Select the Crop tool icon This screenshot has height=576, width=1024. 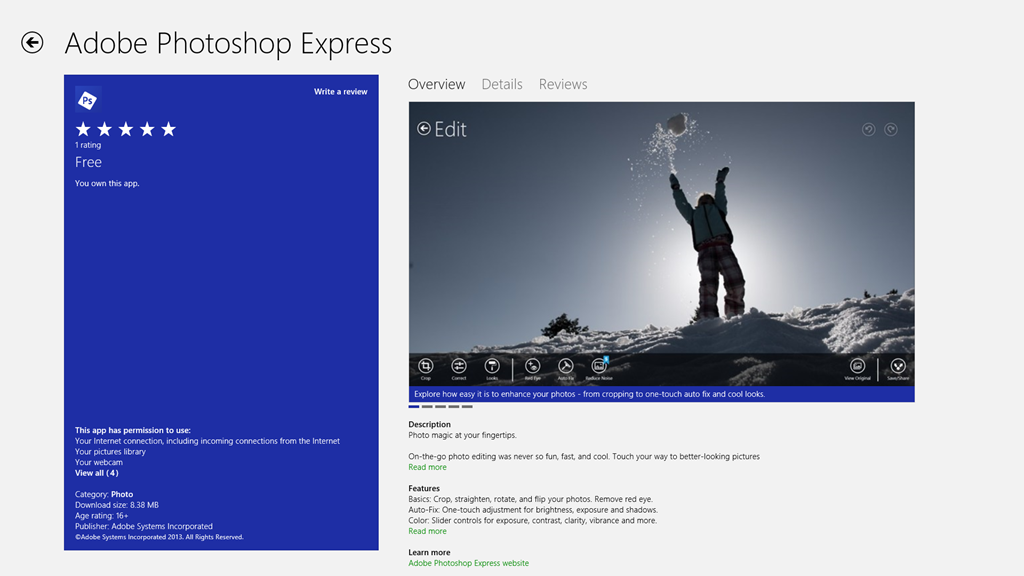click(426, 367)
